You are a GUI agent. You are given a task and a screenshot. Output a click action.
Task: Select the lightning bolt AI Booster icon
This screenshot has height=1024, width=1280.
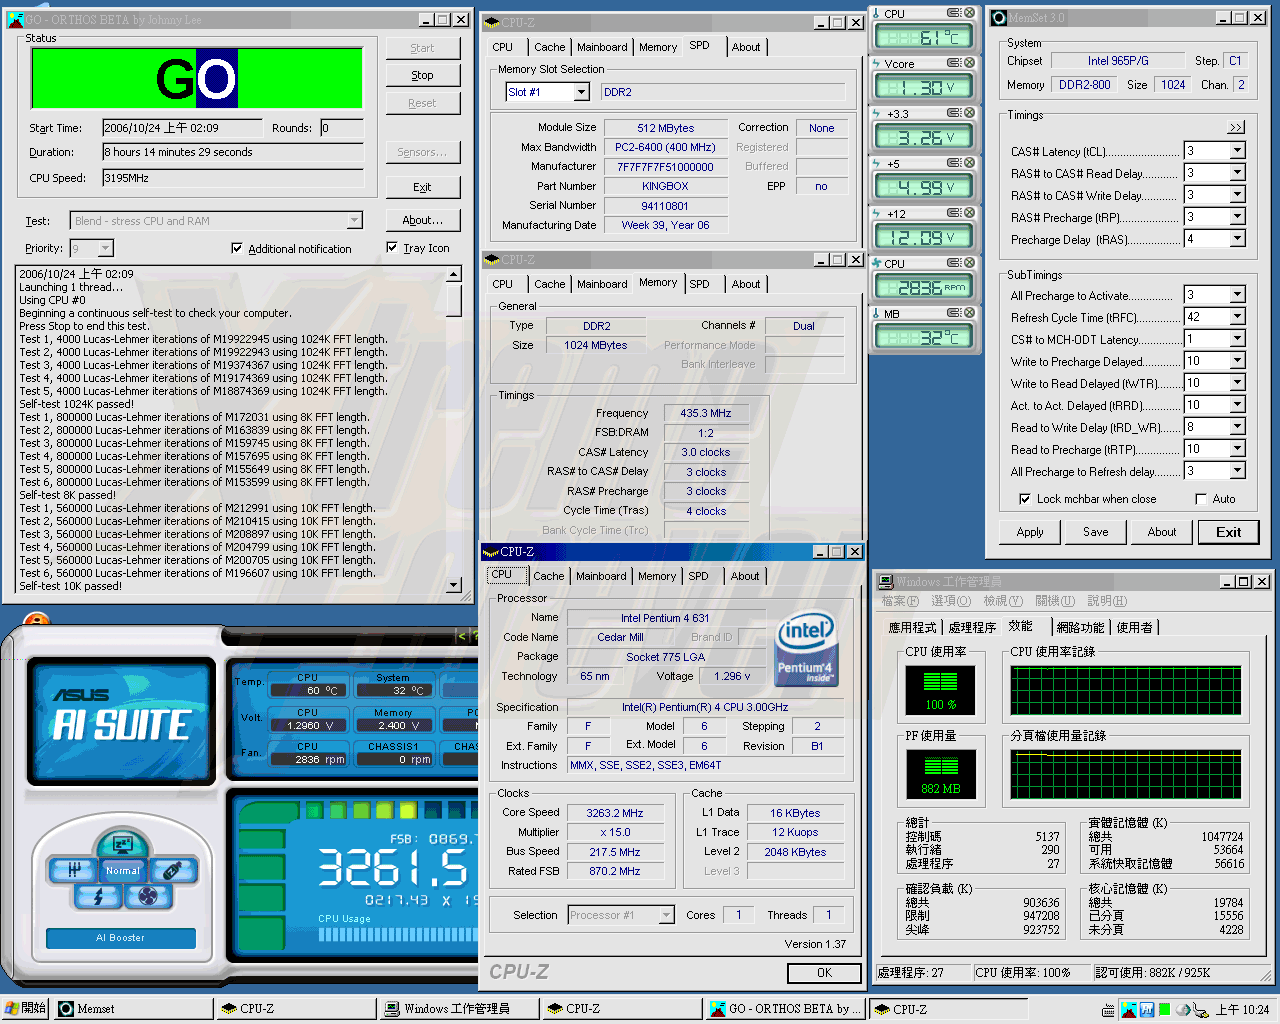98,896
